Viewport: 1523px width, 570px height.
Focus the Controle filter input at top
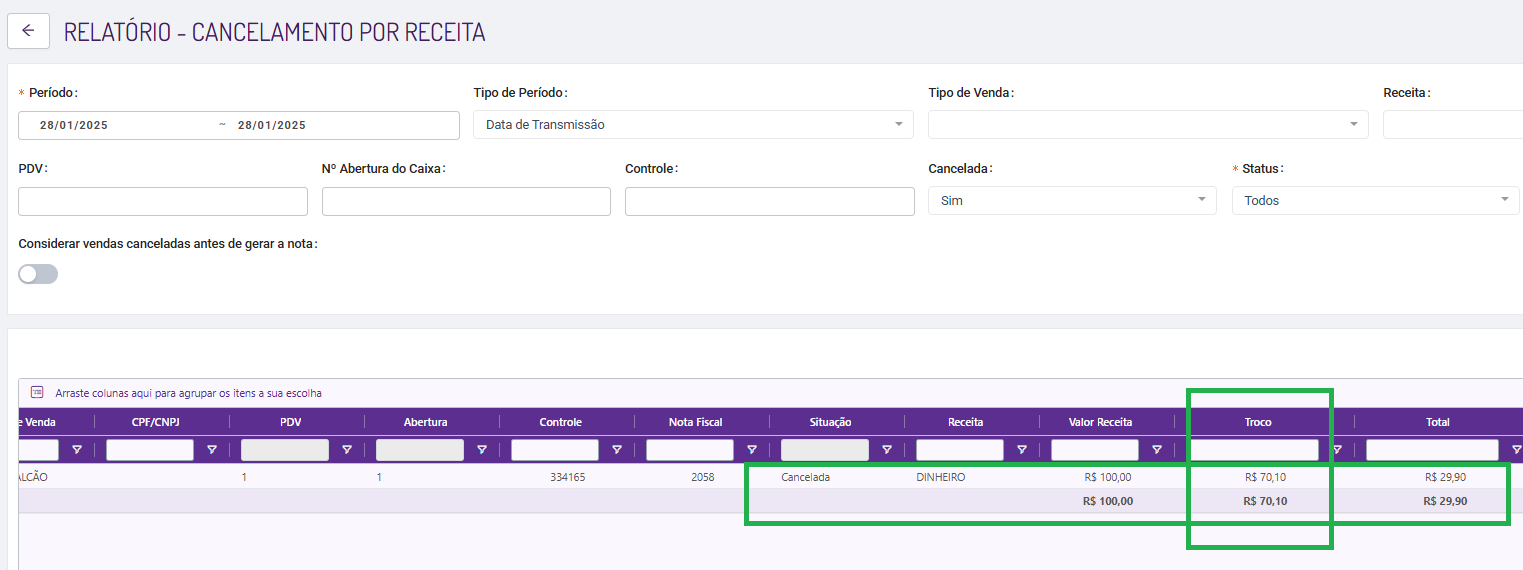tap(769, 201)
